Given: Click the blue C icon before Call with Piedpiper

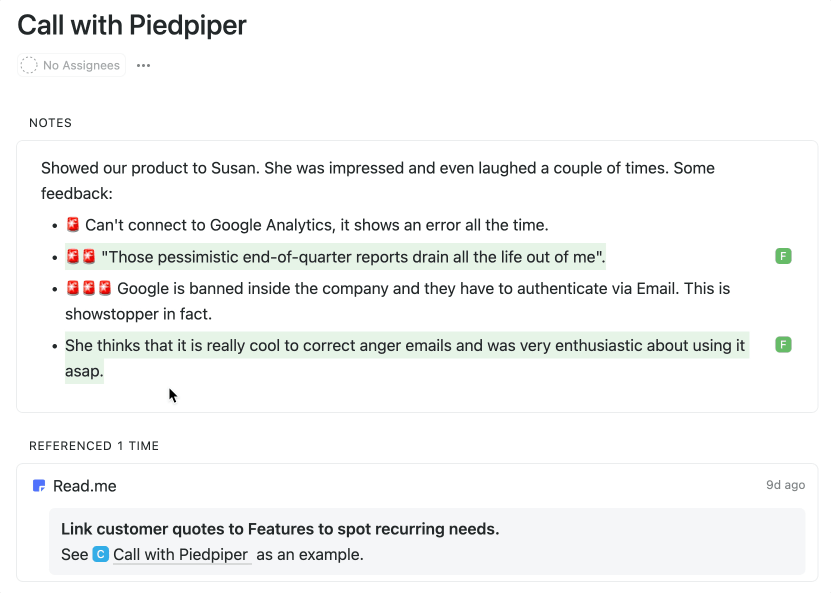Looking at the screenshot, I should (100, 554).
